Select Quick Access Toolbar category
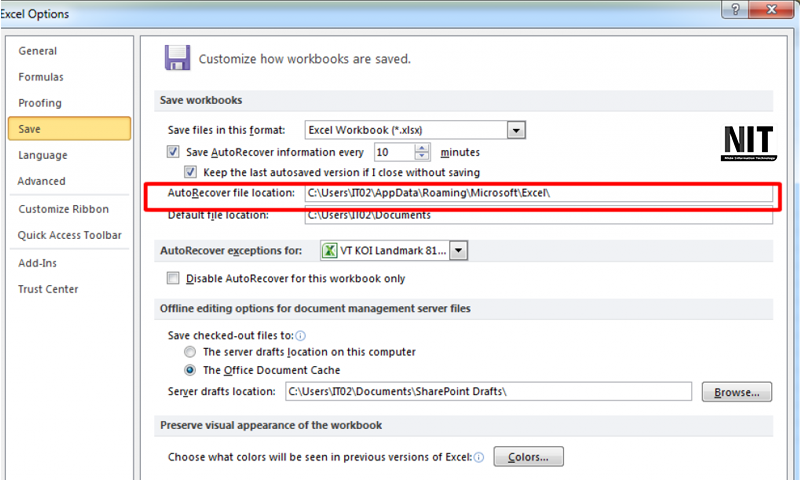This screenshot has width=800, height=480. click(x=69, y=235)
